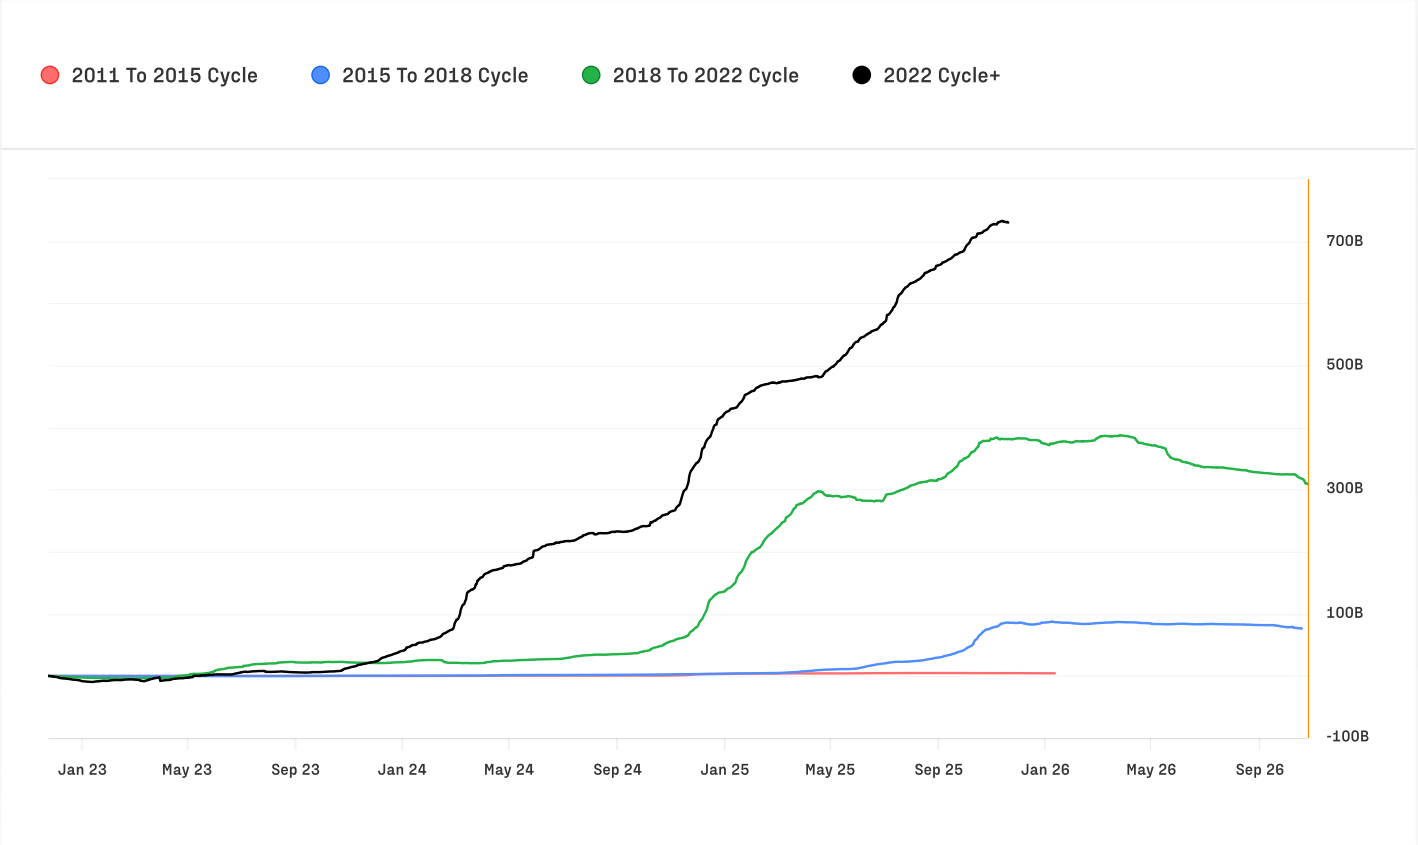Select the Jan 24 x-axis tick label
This screenshot has width=1418, height=845.
tap(402, 769)
